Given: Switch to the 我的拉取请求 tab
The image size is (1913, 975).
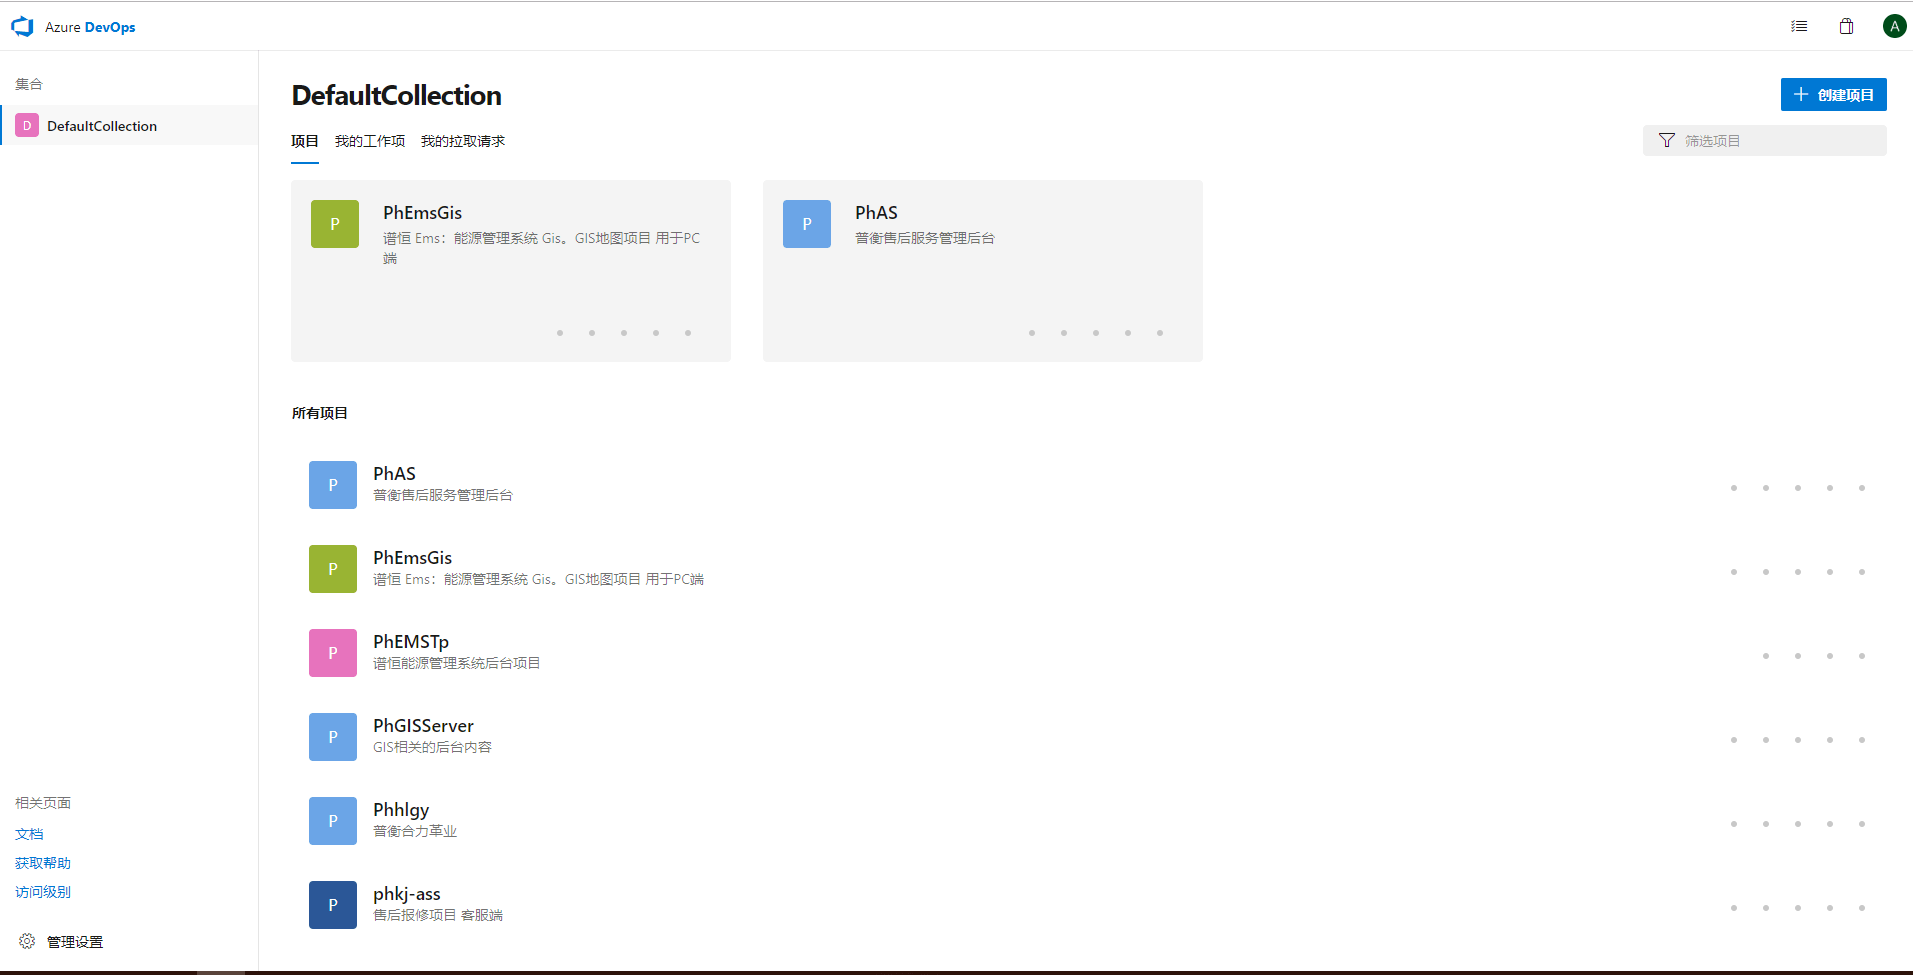Looking at the screenshot, I should 463,141.
